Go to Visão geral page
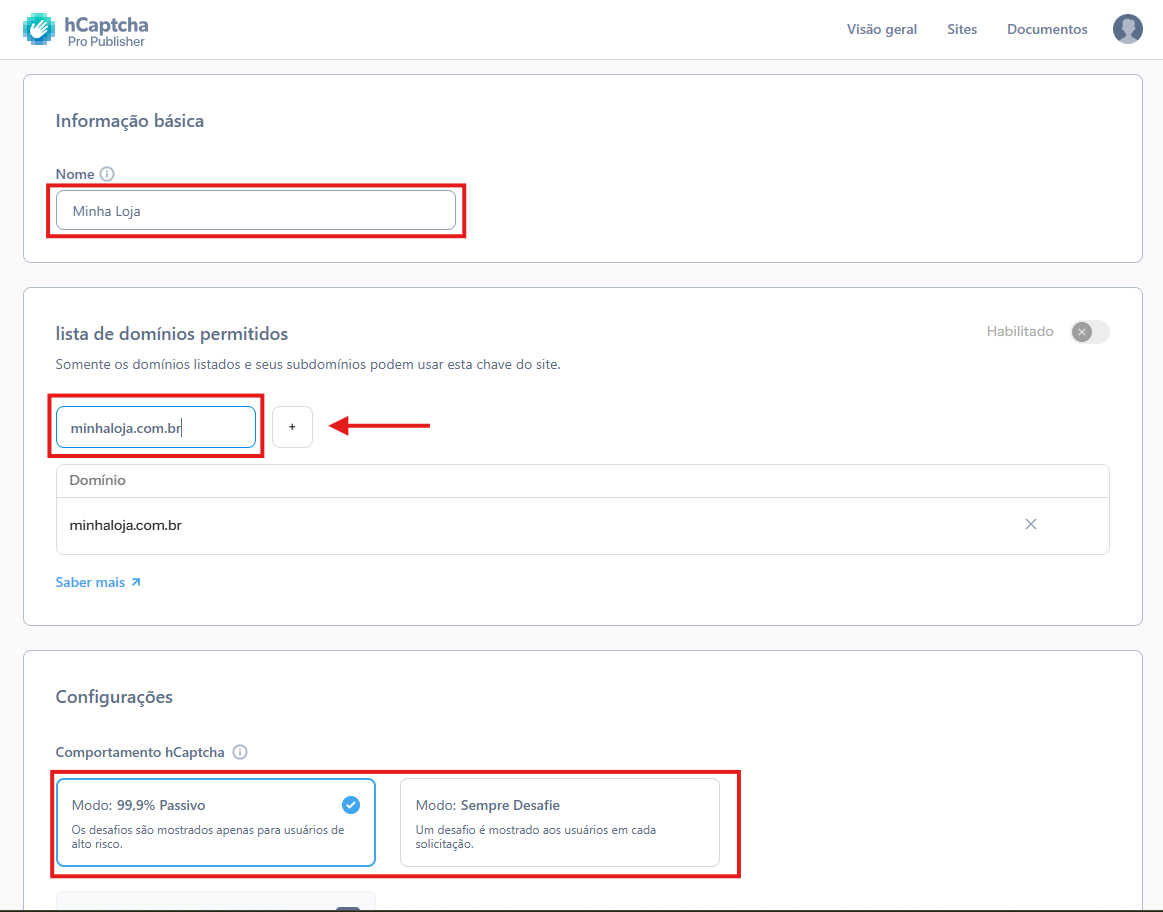1163x912 pixels. click(882, 29)
